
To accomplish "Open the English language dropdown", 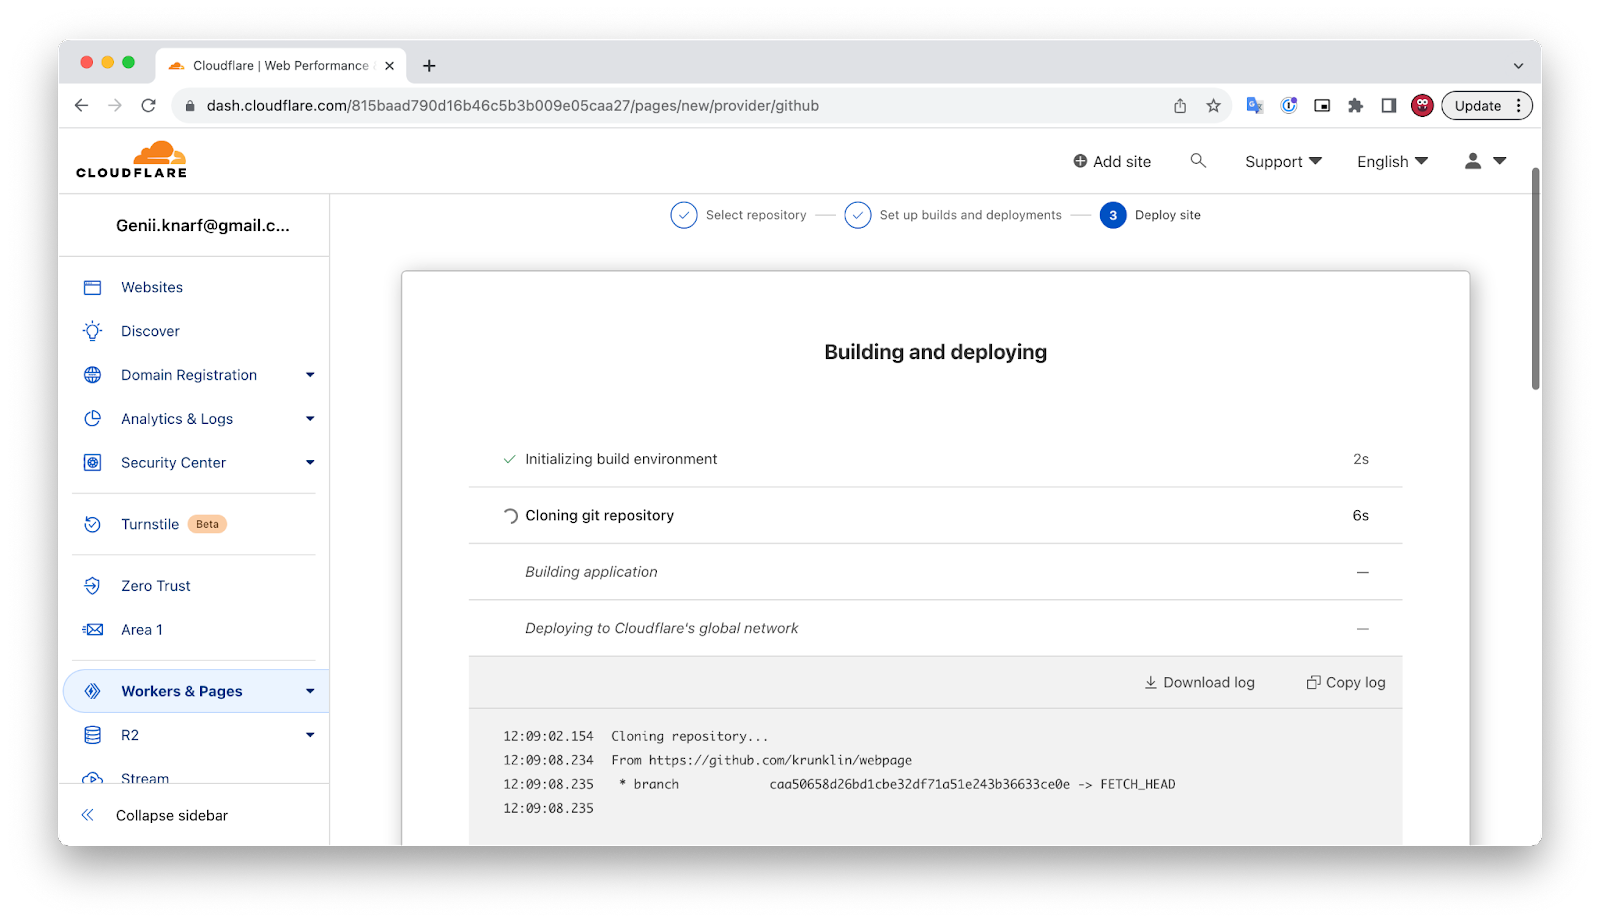I will pos(1392,162).
